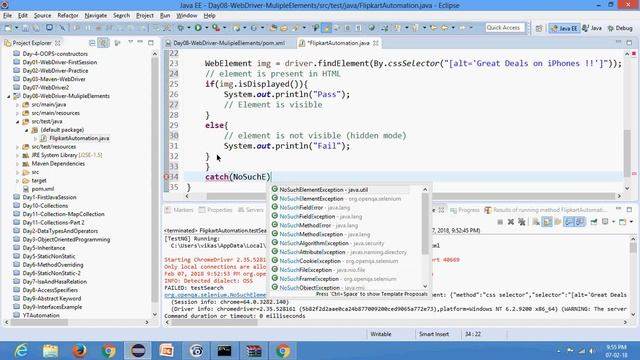
Task: Open Internet Explorer from the taskbar
Action: point(21,351)
